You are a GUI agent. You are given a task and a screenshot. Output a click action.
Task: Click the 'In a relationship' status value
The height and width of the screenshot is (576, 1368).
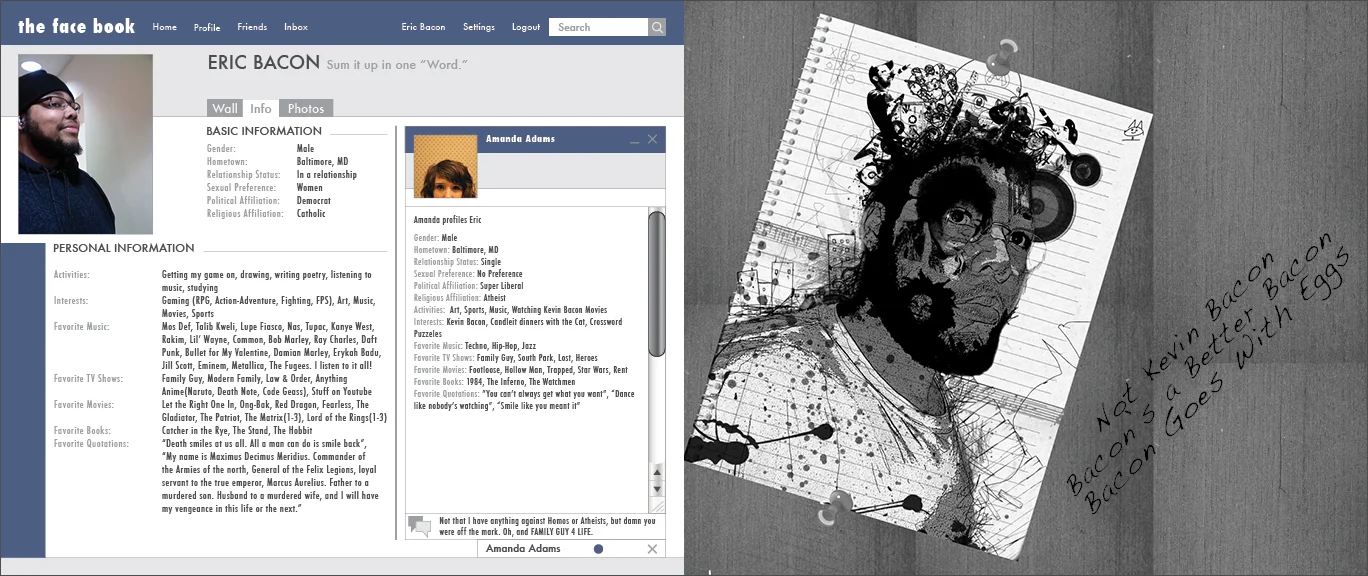coord(327,175)
